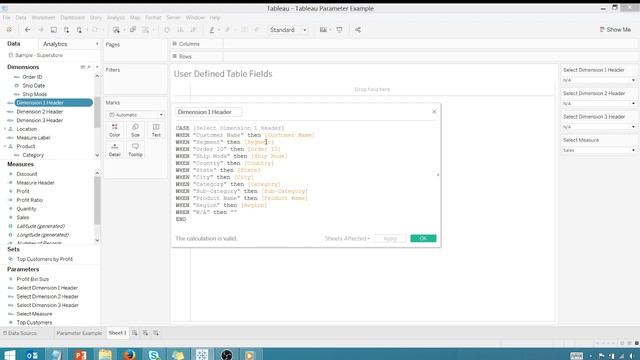Viewport: 640px width, 360px height.
Task: Open the Worksheet menu
Action: [43, 18]
